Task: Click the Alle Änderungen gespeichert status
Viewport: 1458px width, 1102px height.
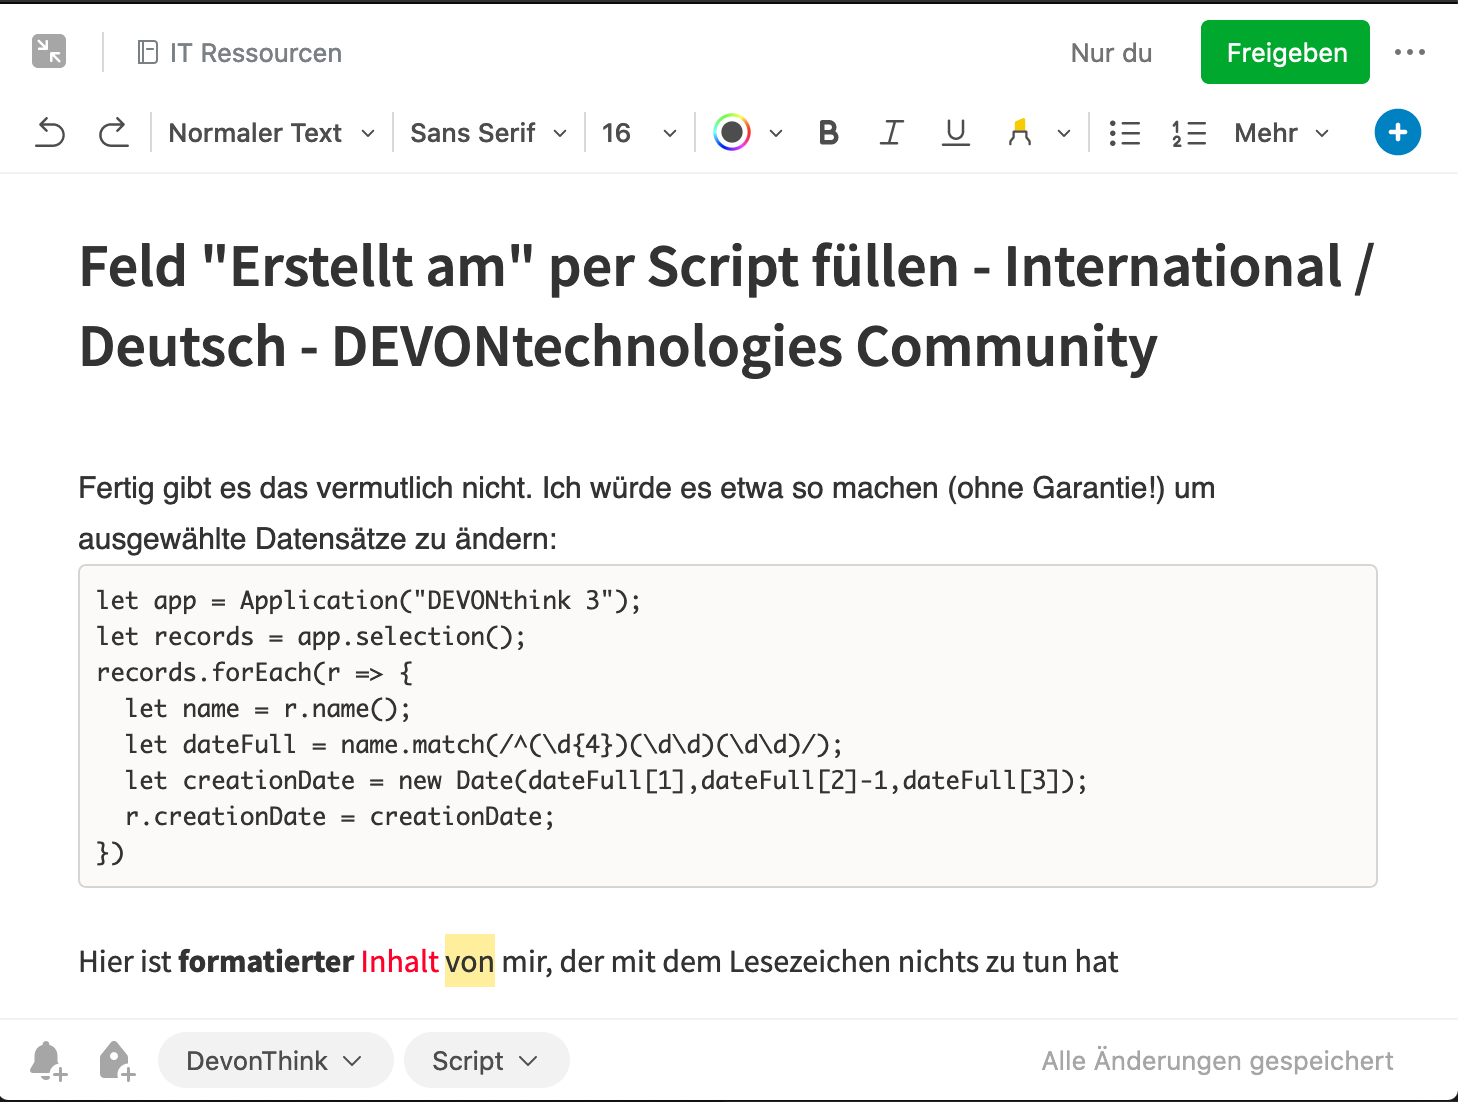Action: 1217,1061
